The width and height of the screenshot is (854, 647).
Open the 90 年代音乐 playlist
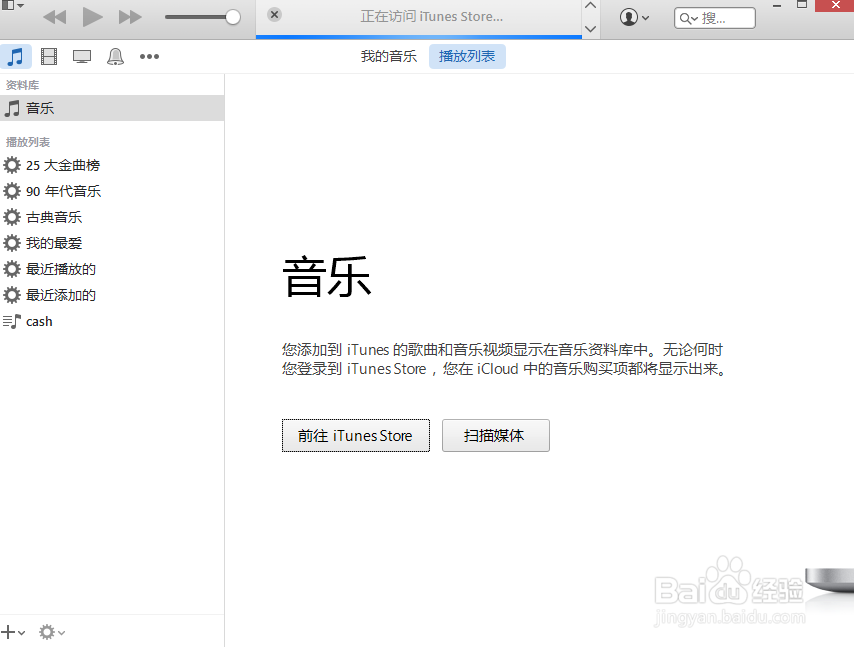tap(112, 191)
